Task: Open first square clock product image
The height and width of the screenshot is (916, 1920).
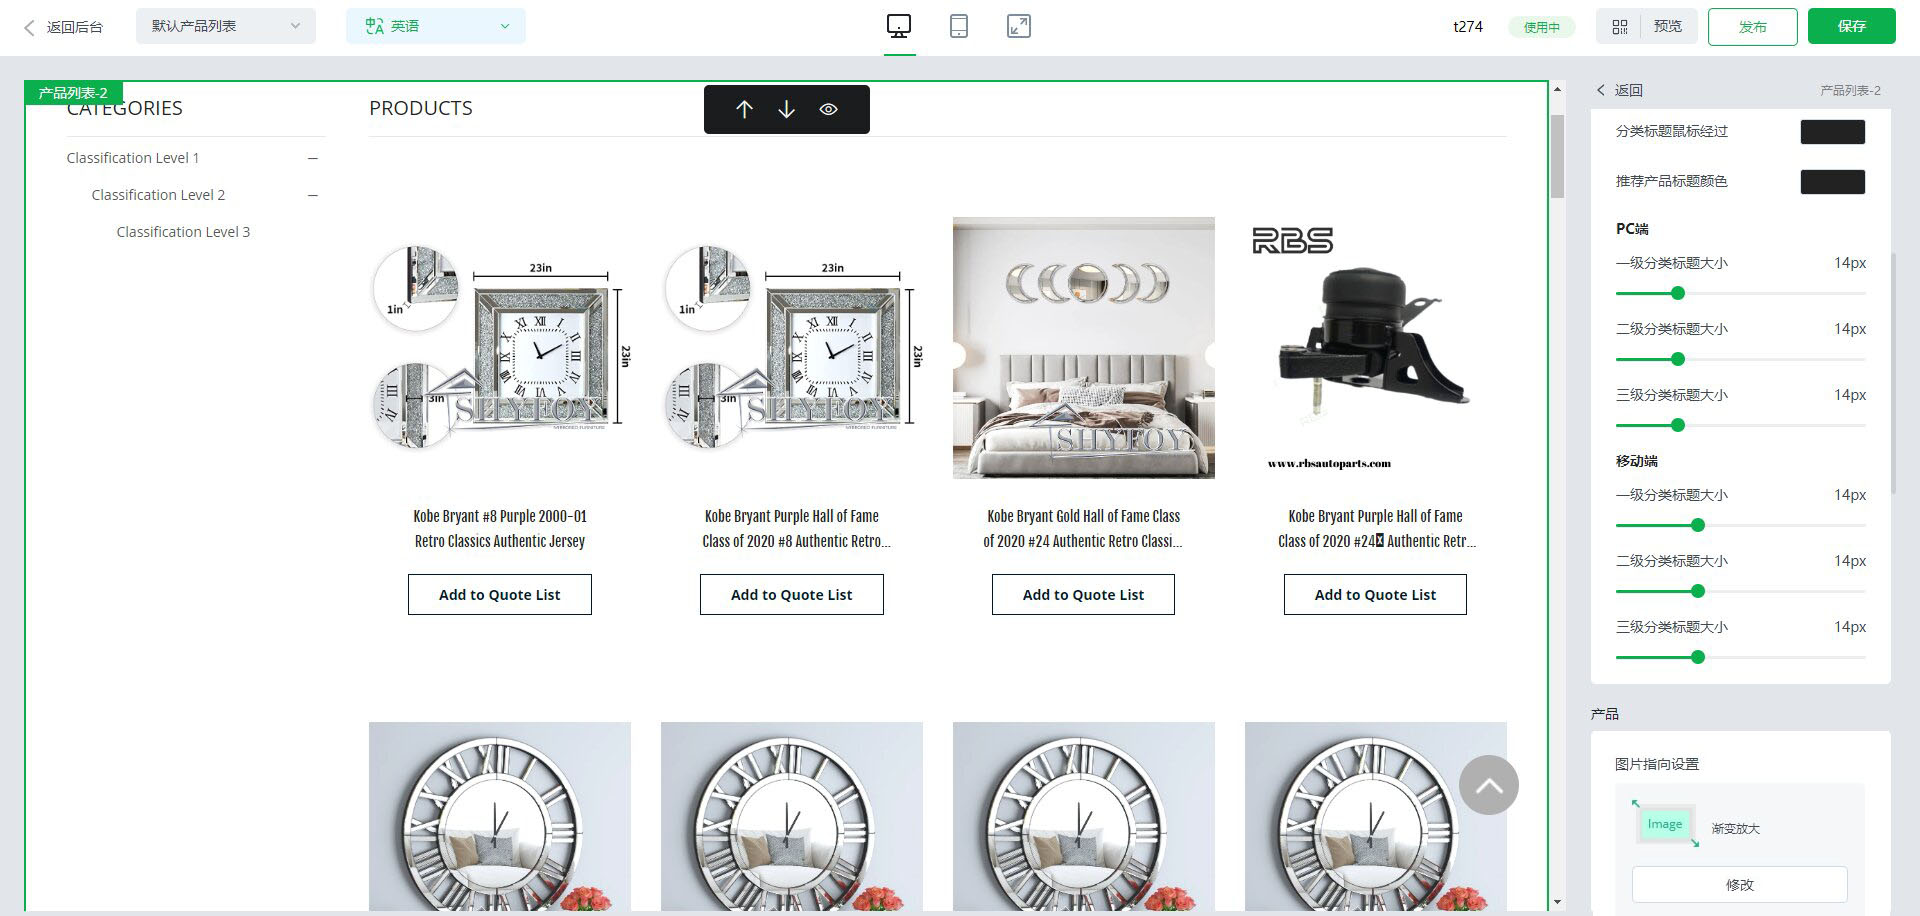Action: coord(500,348)
